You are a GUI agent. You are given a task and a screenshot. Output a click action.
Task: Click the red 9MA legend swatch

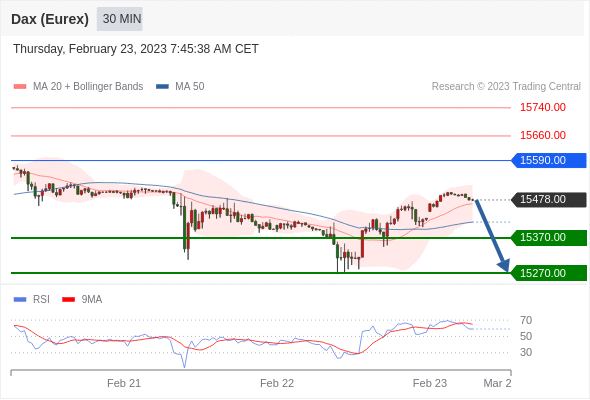coord(68,300)
